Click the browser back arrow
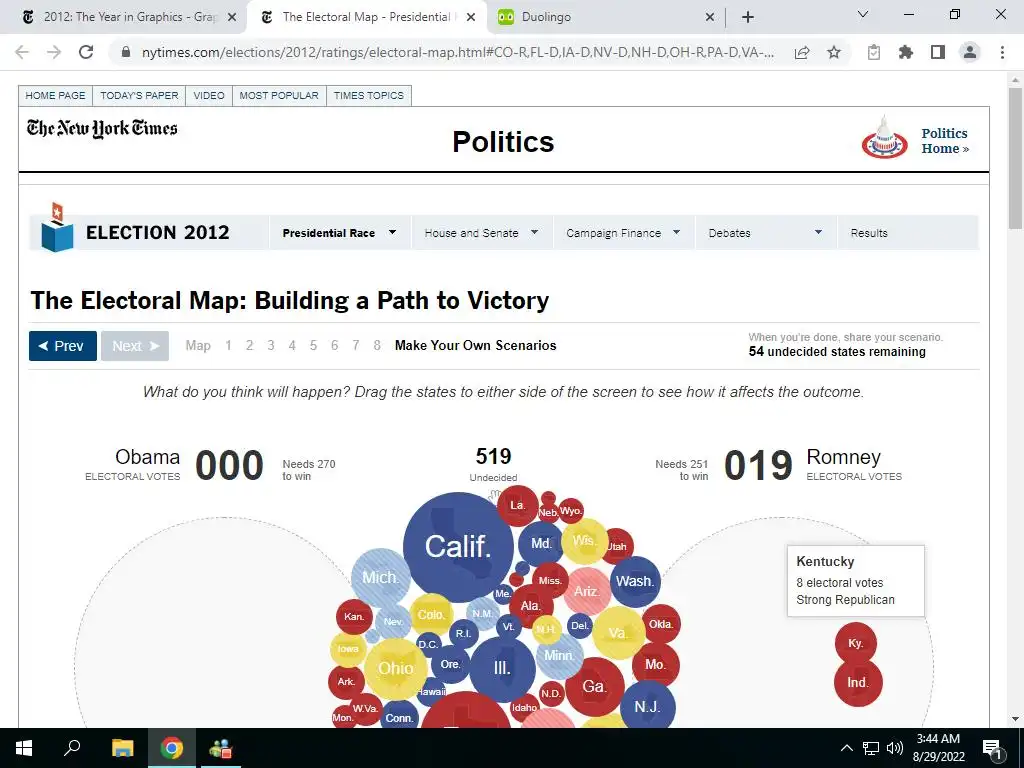 click(22, 52)
